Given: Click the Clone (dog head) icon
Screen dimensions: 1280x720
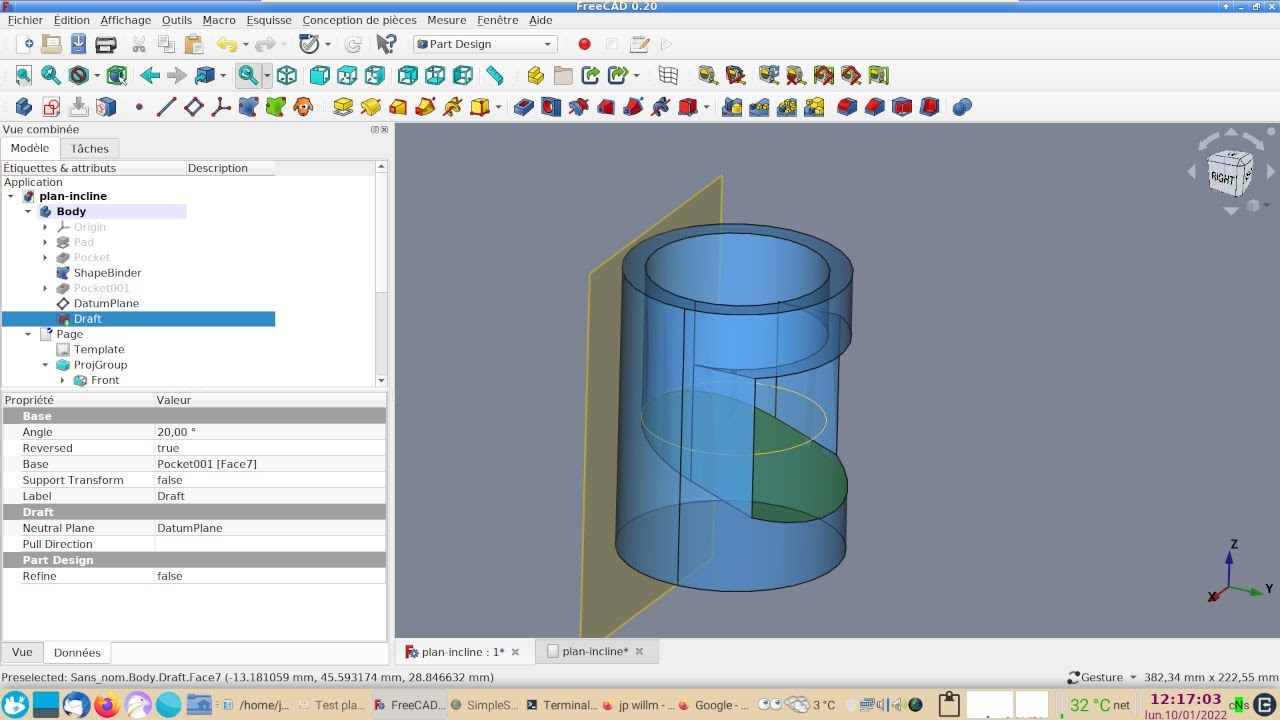Looking at the screenshot, I should coord(303,106).
